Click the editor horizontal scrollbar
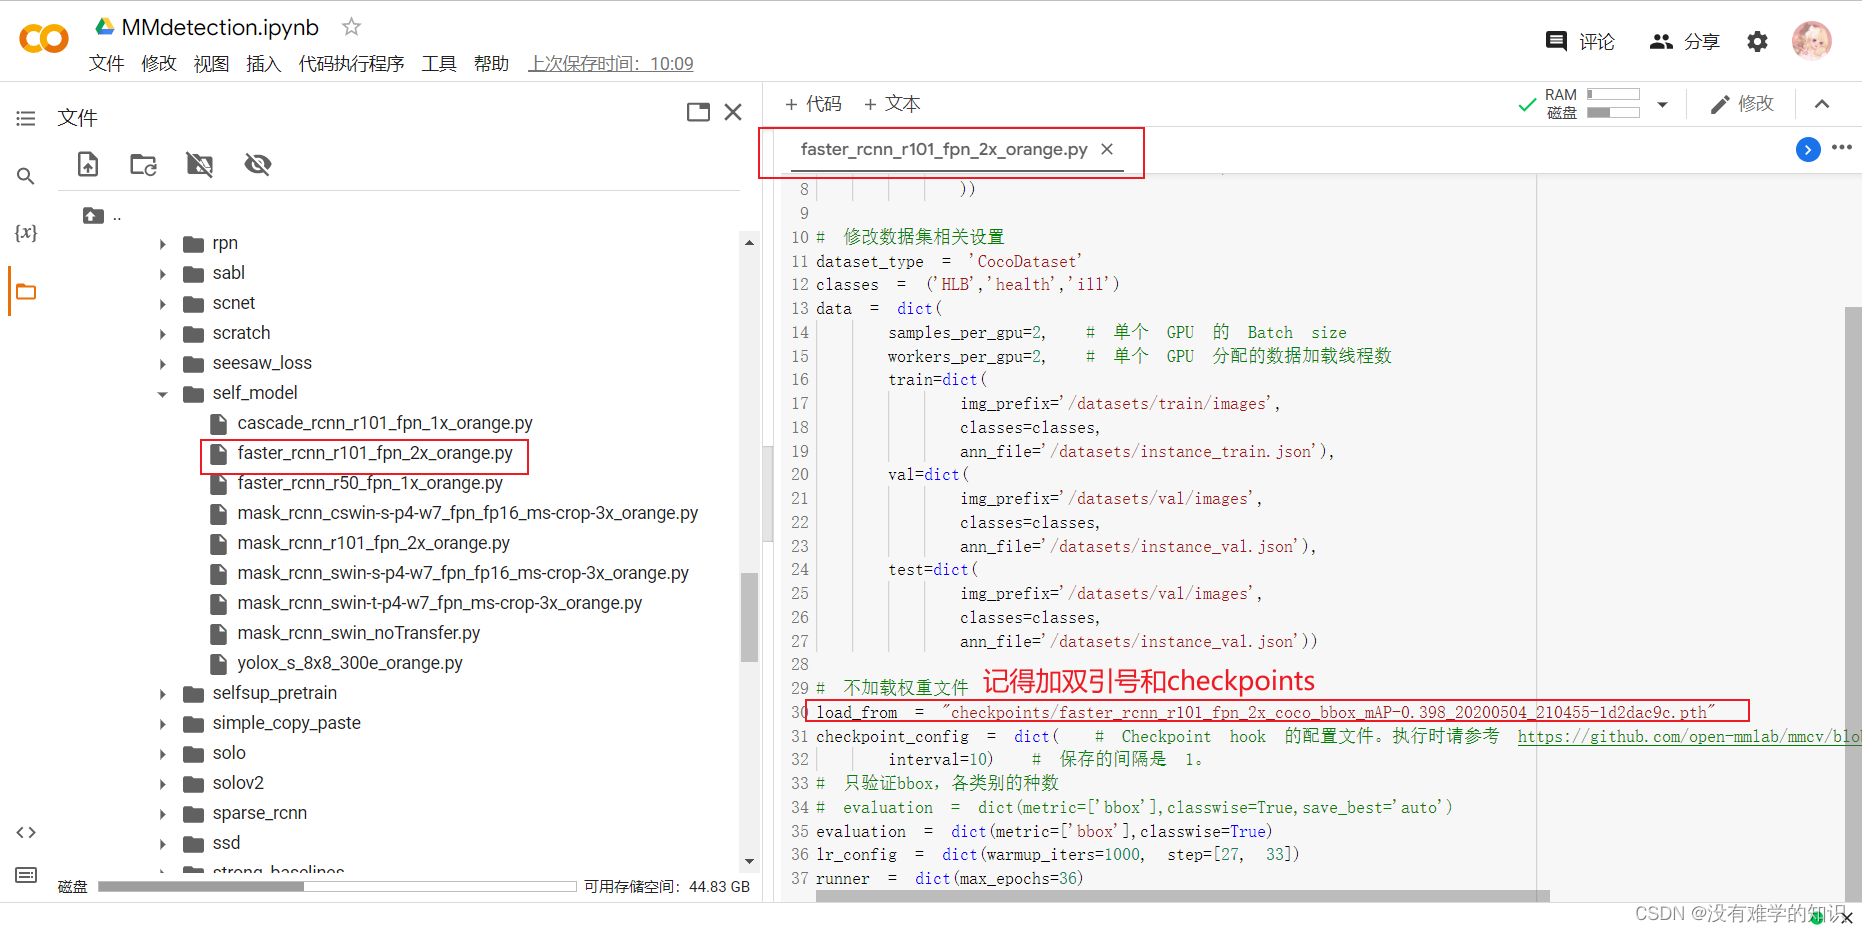This screenshot has height=932, width=1862. [x=1183, y=896]
